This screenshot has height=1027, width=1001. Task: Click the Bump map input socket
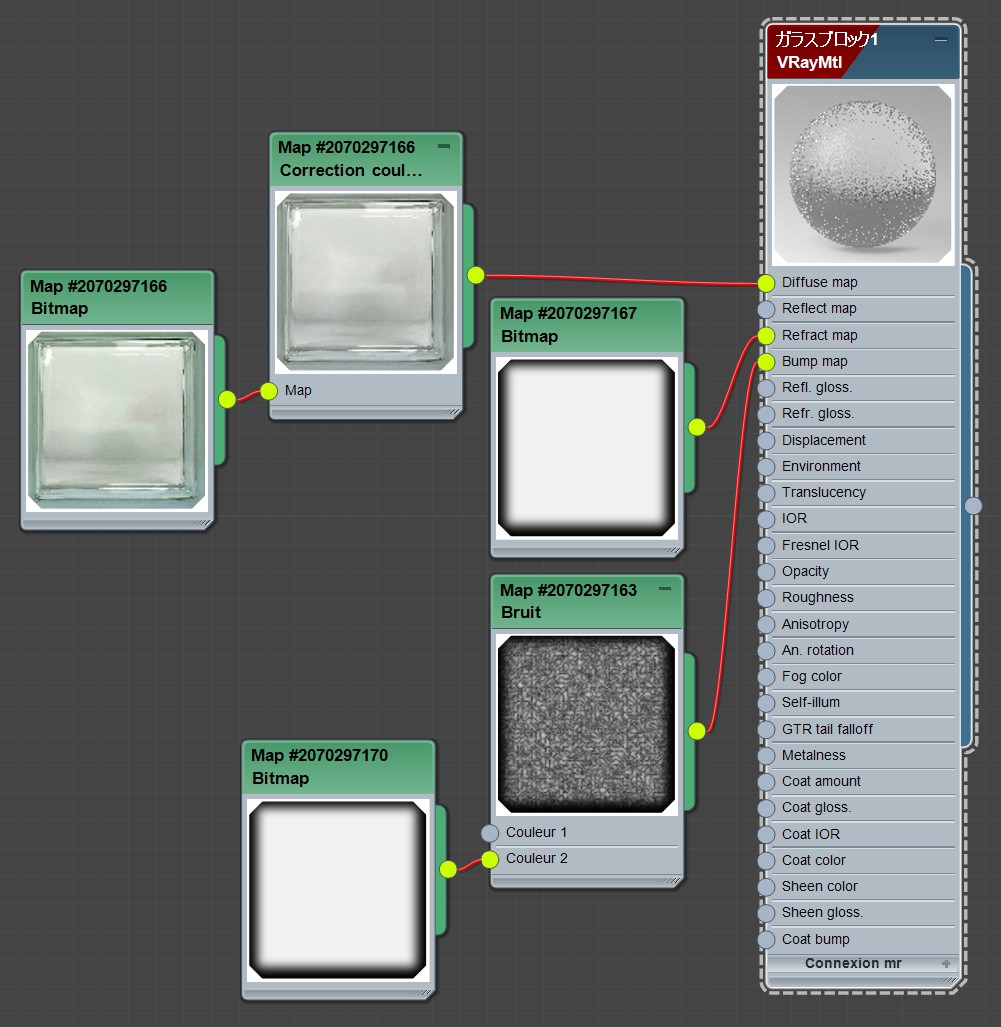pyautogui.click(x=766, y=361)
